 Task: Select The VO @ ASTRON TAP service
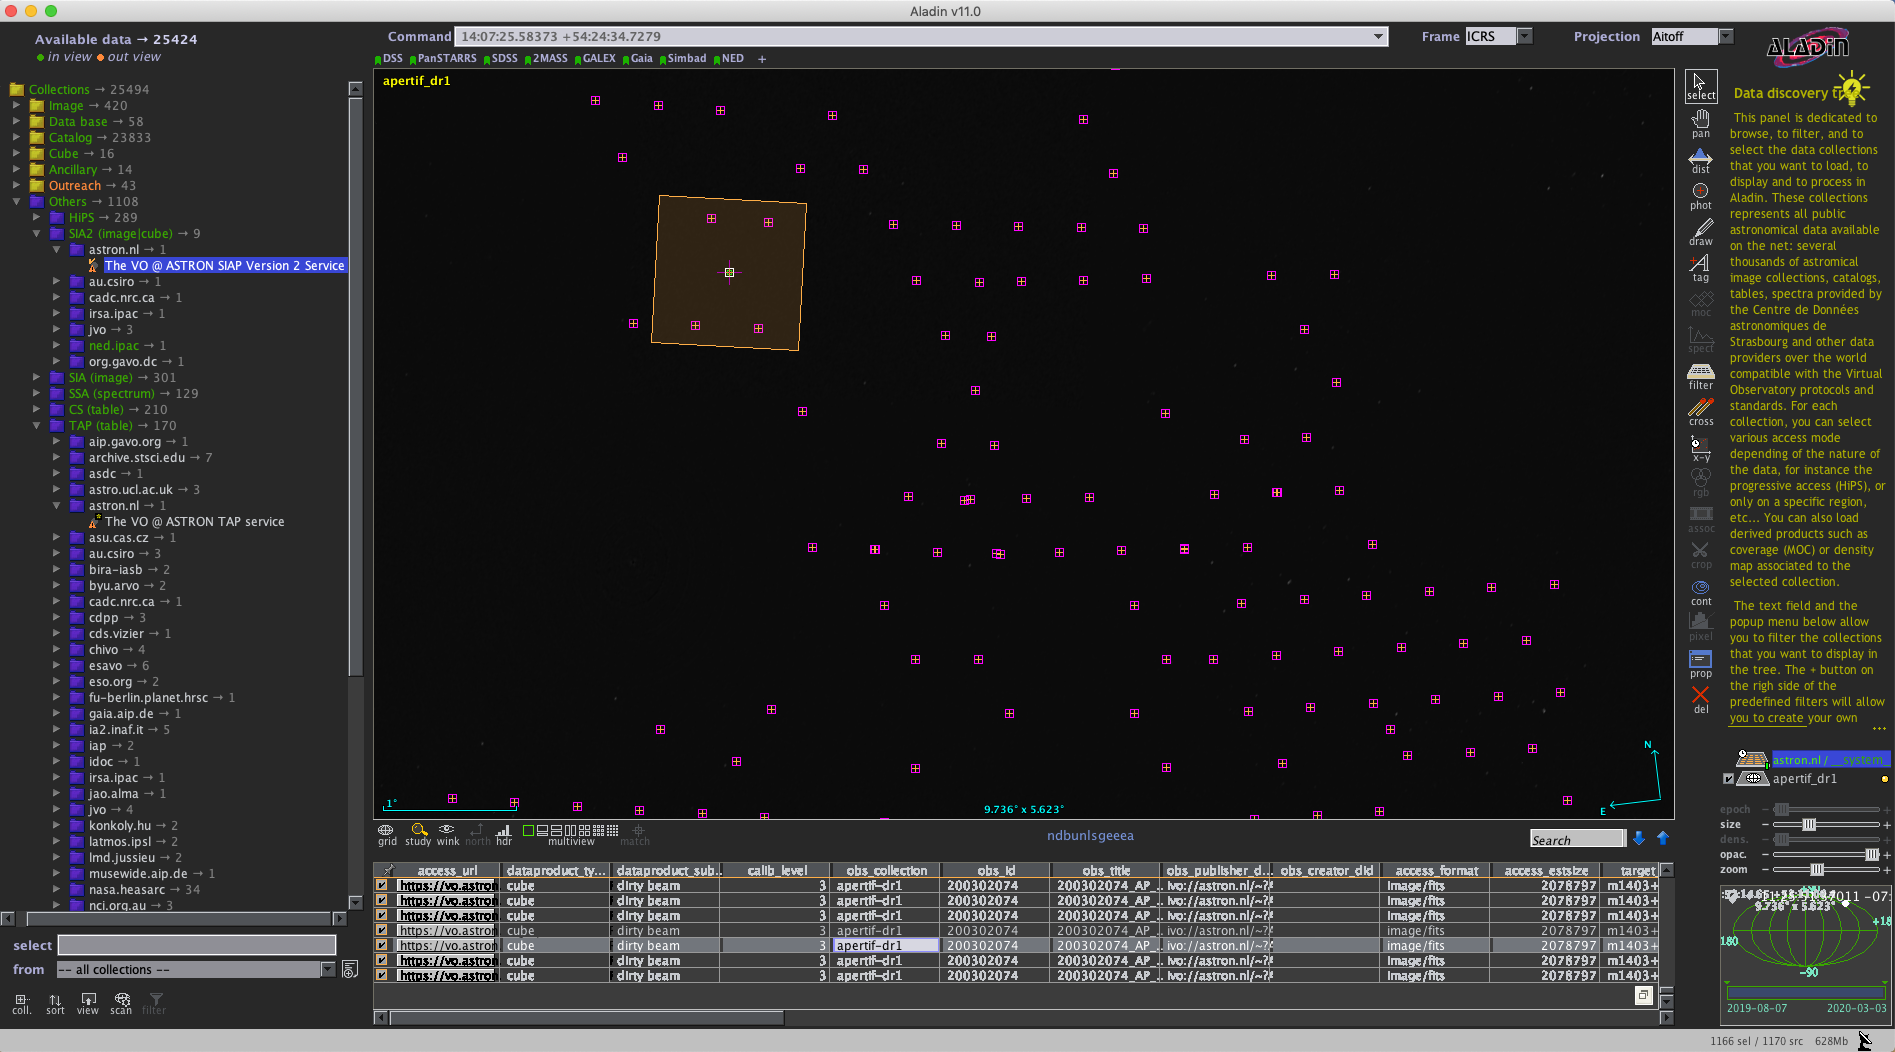point(194,521)
